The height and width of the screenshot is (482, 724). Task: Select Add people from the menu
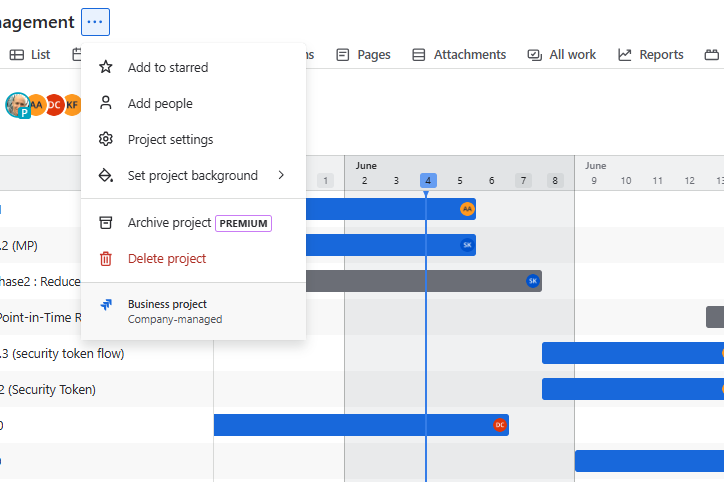(x=193, y=103)
